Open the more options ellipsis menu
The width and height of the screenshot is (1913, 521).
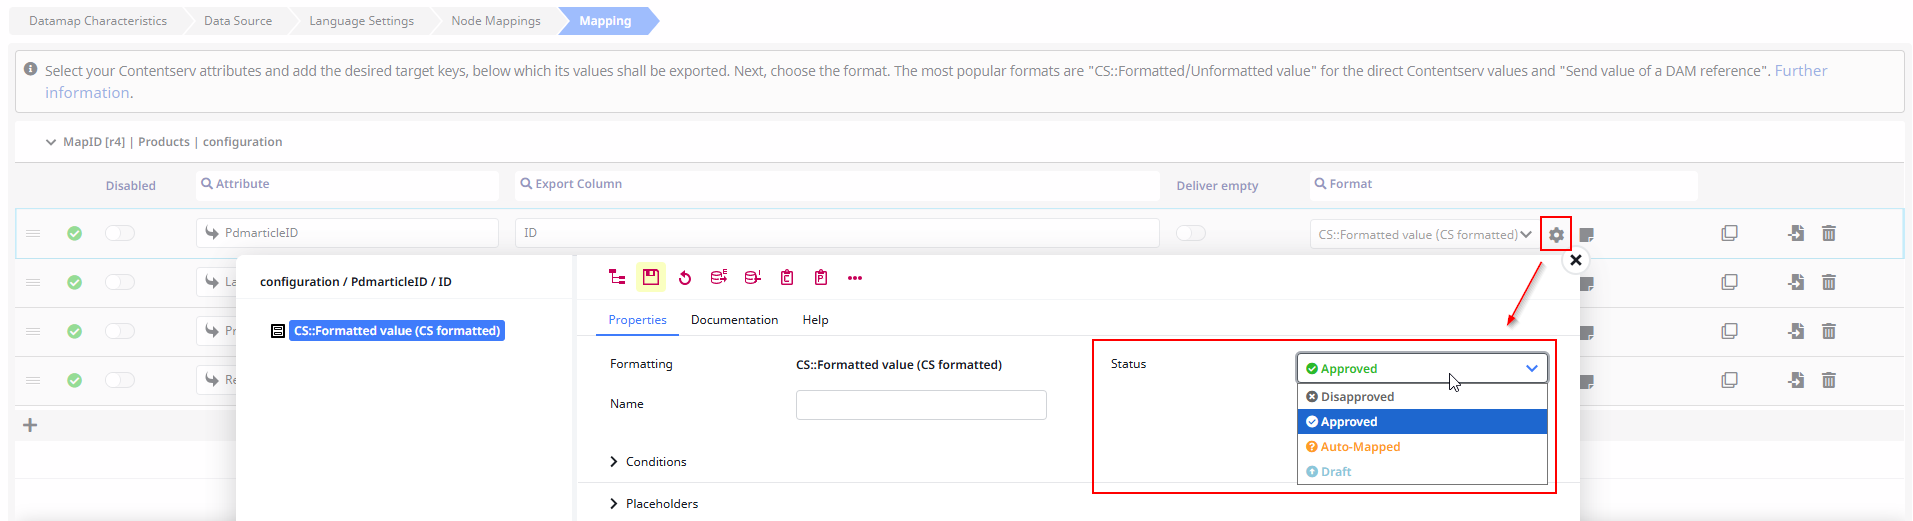[855, 278]
